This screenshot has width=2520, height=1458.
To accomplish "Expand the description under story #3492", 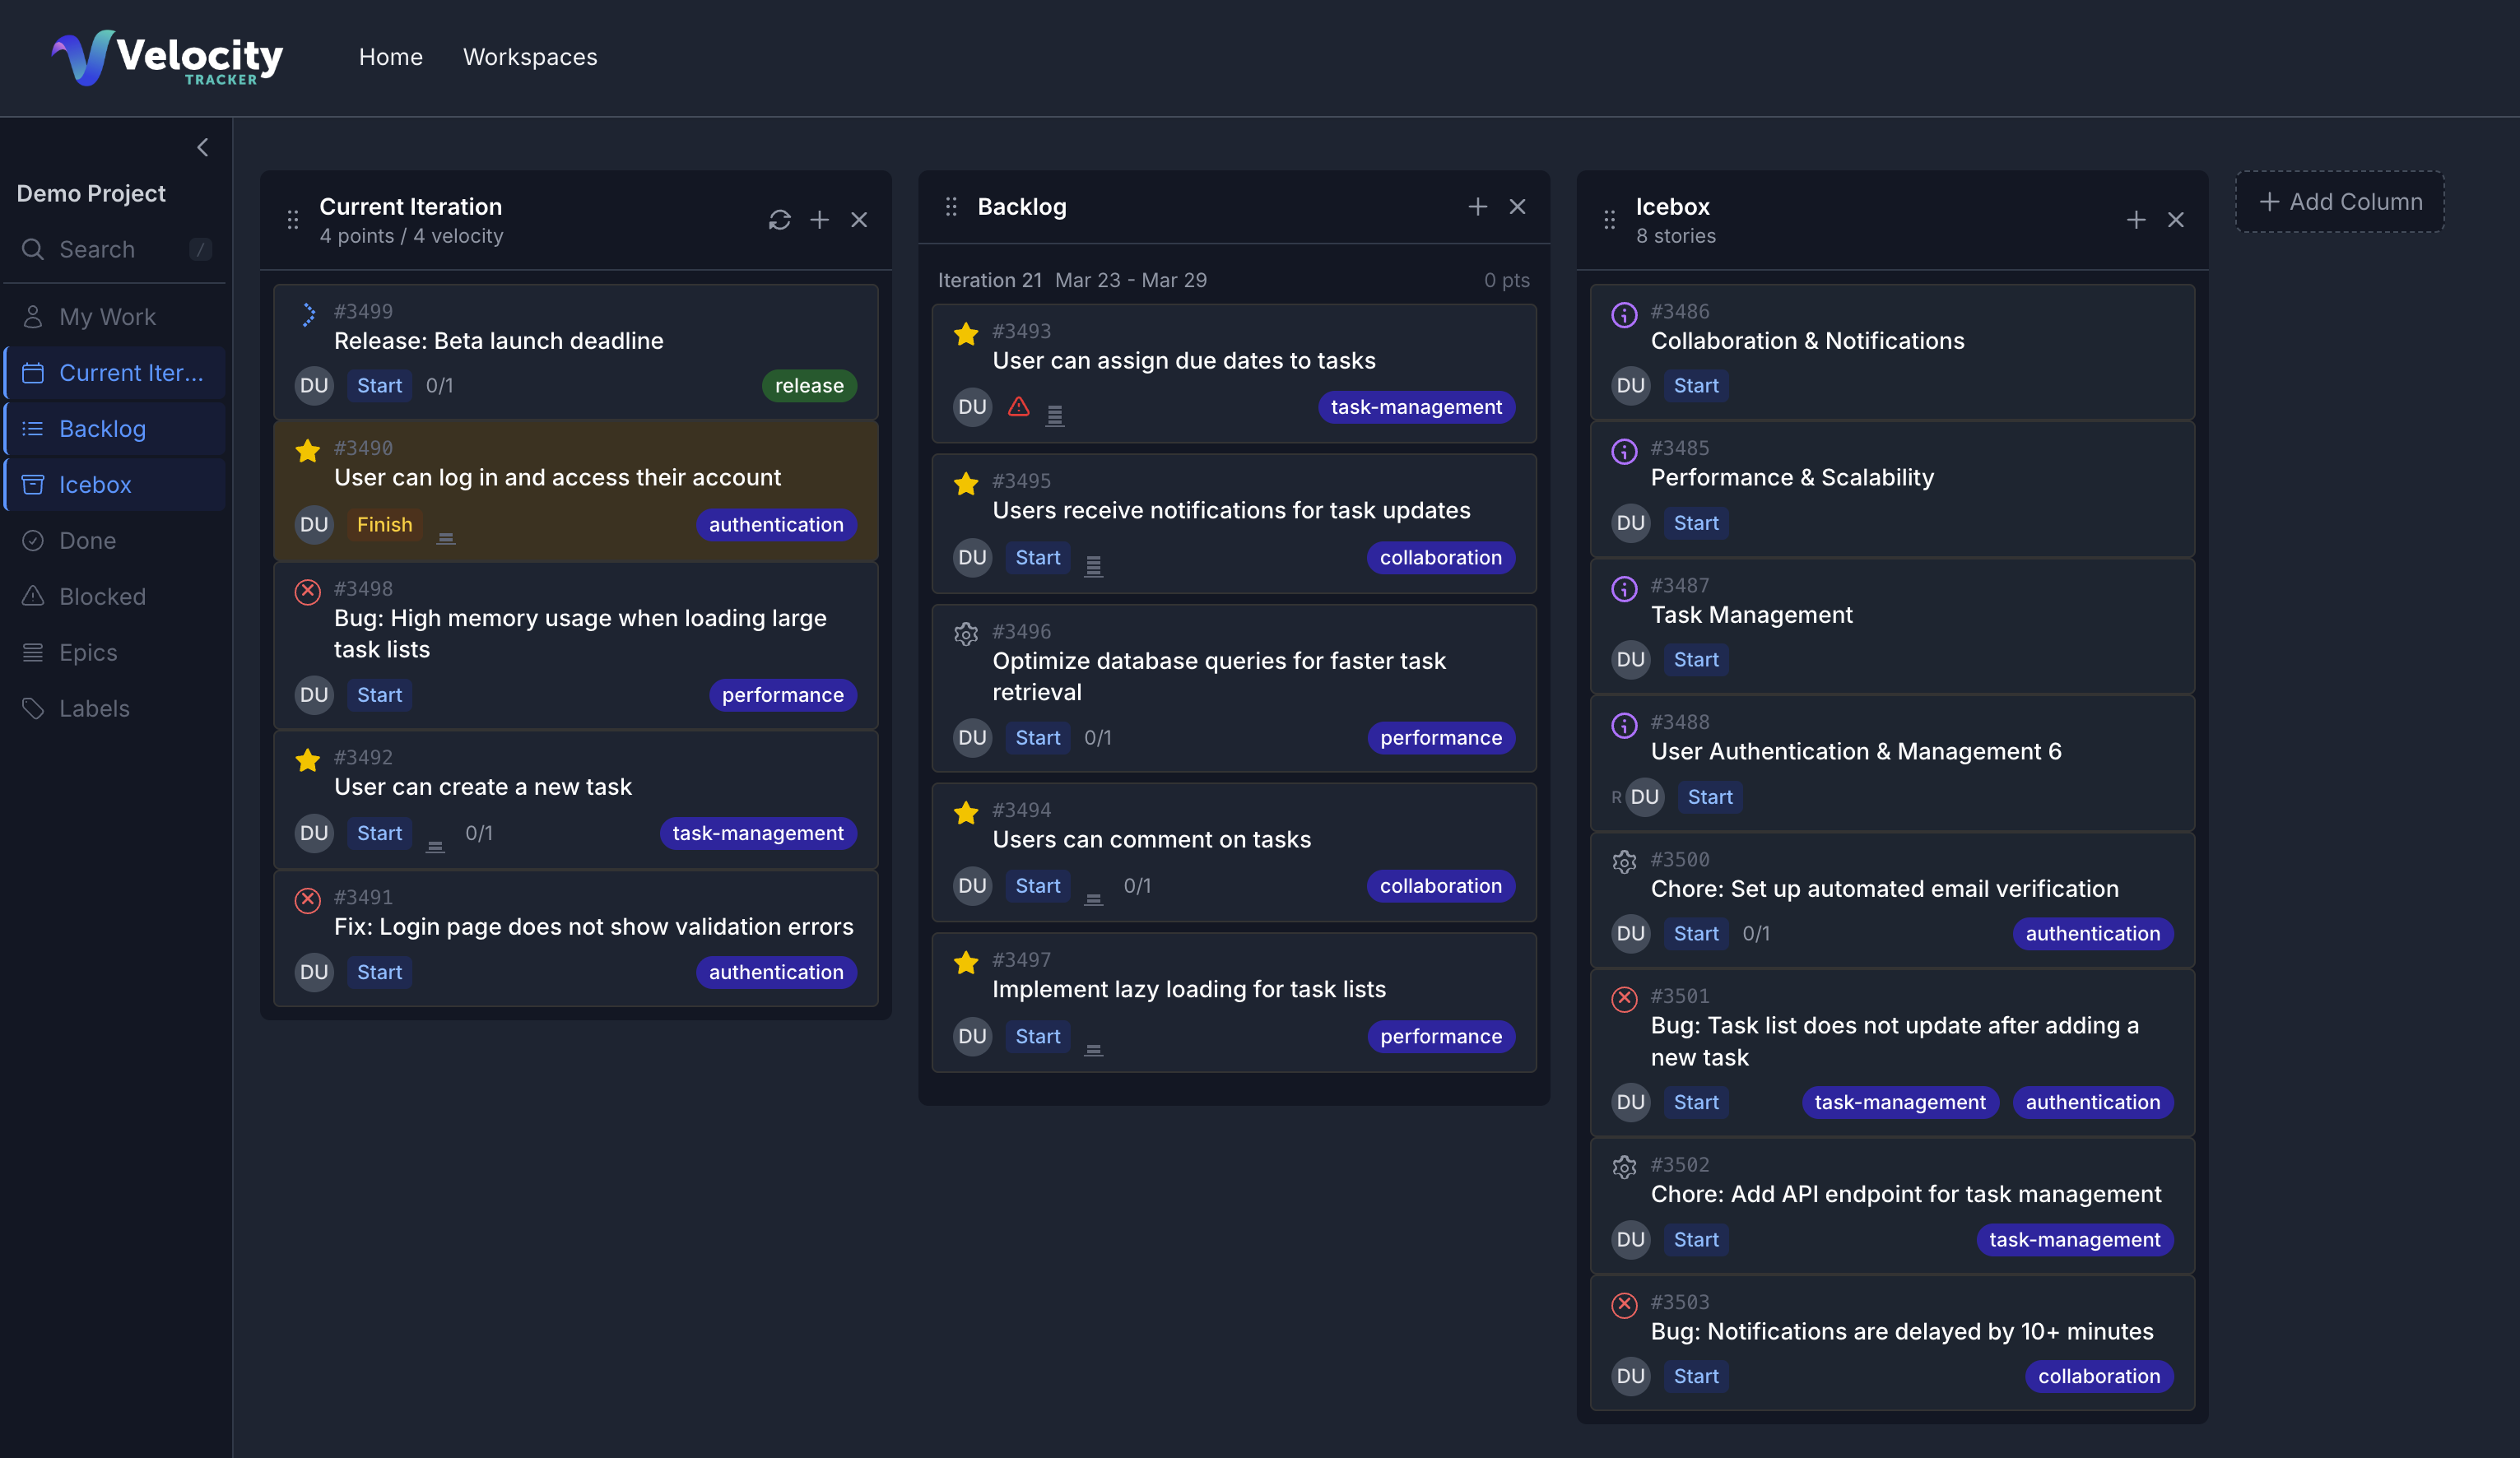I will tap(436, 846).
